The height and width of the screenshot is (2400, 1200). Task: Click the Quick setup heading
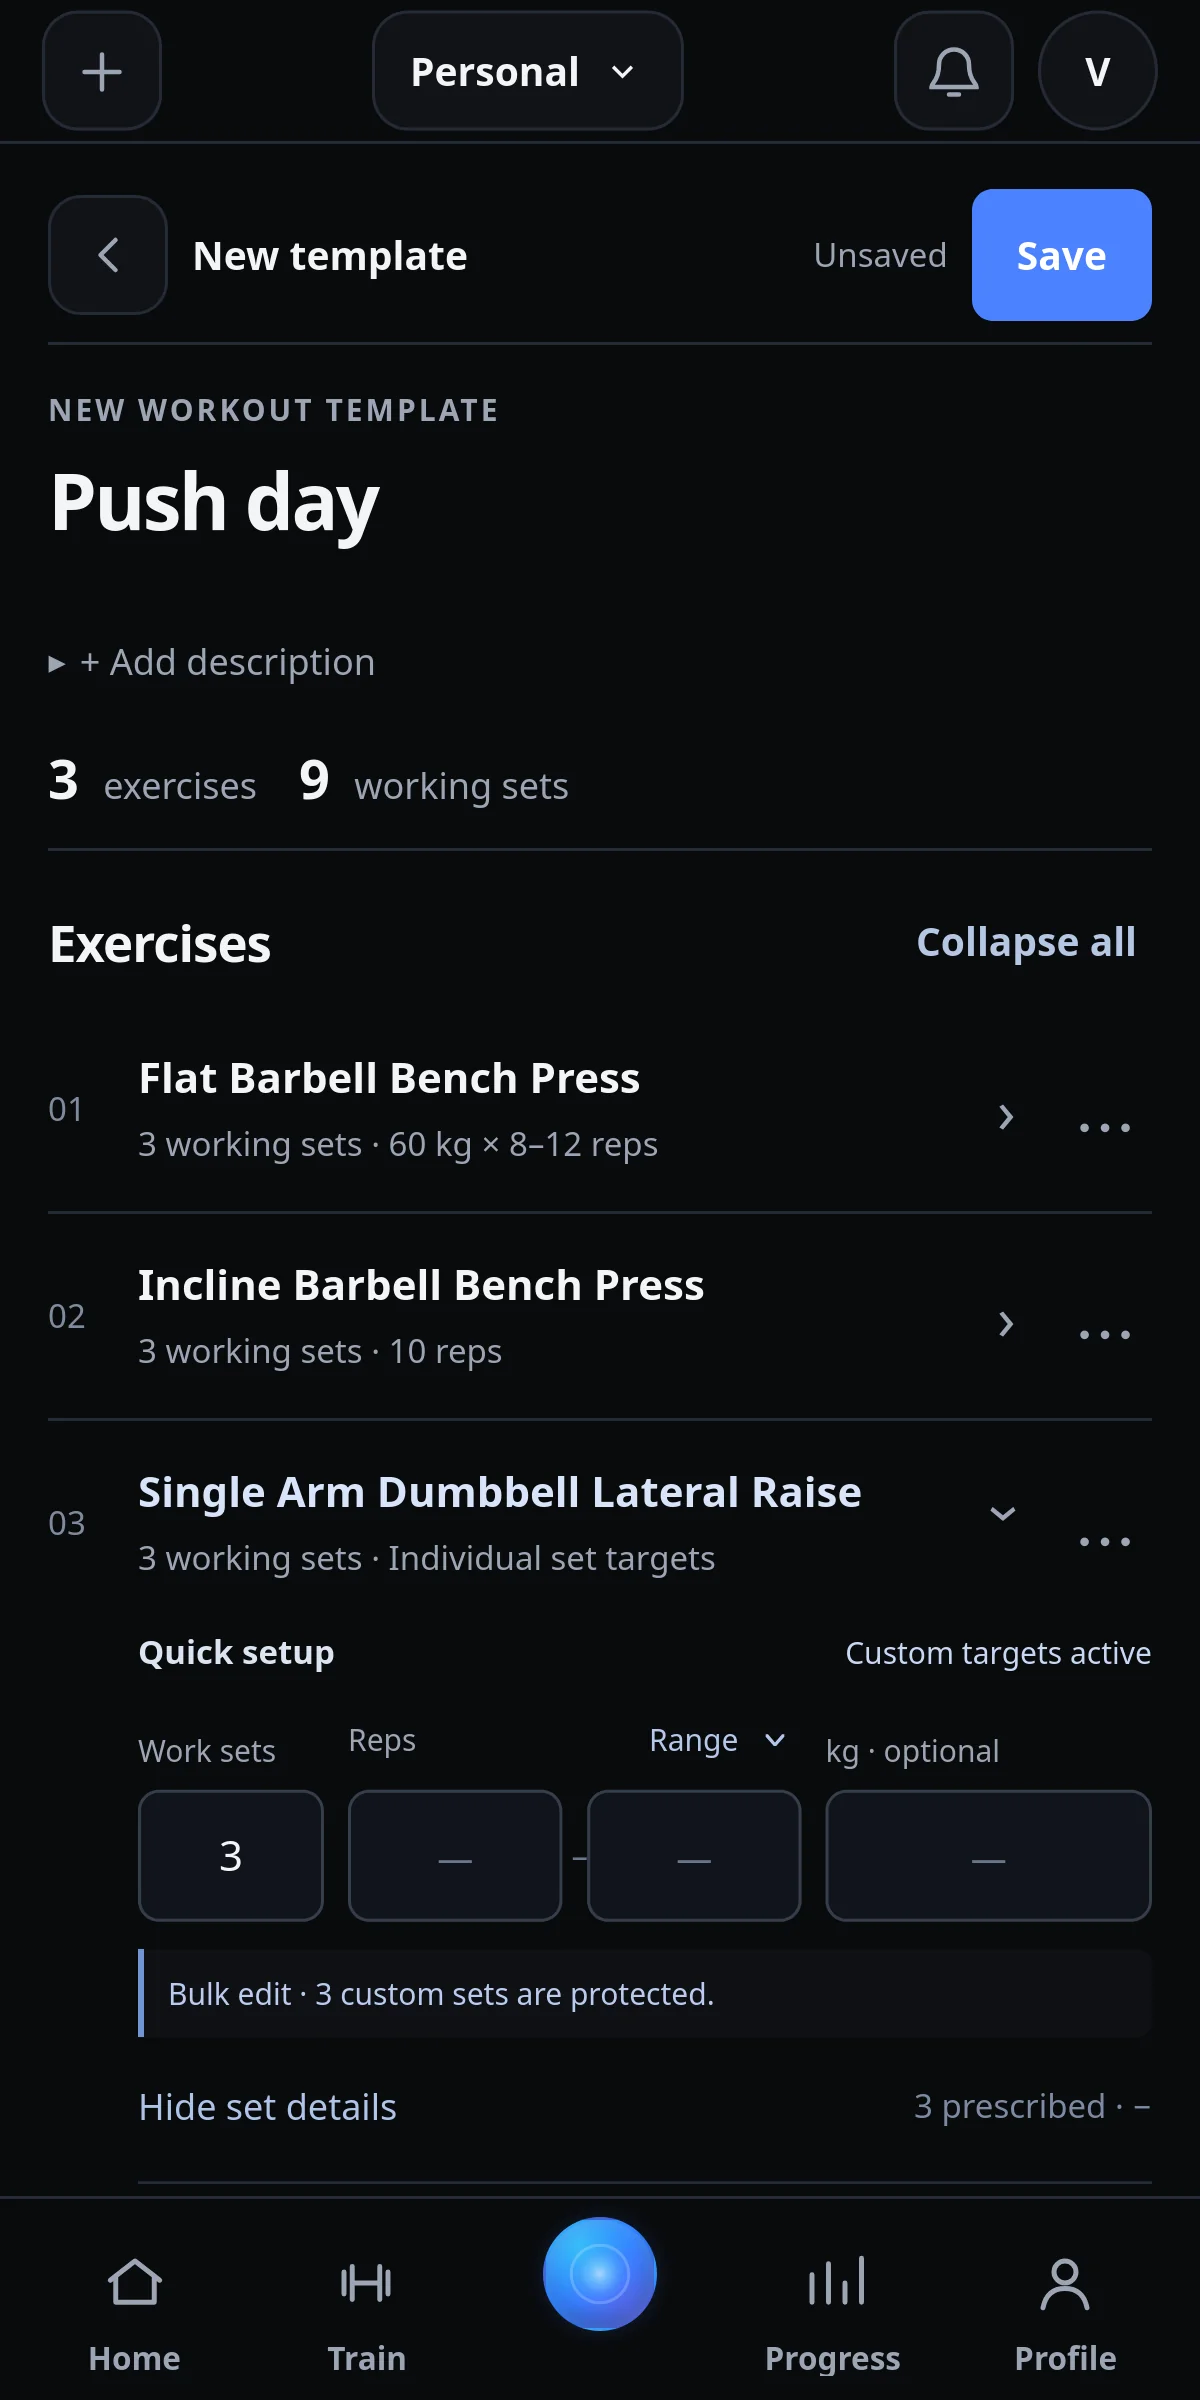tap(236, 1652)
